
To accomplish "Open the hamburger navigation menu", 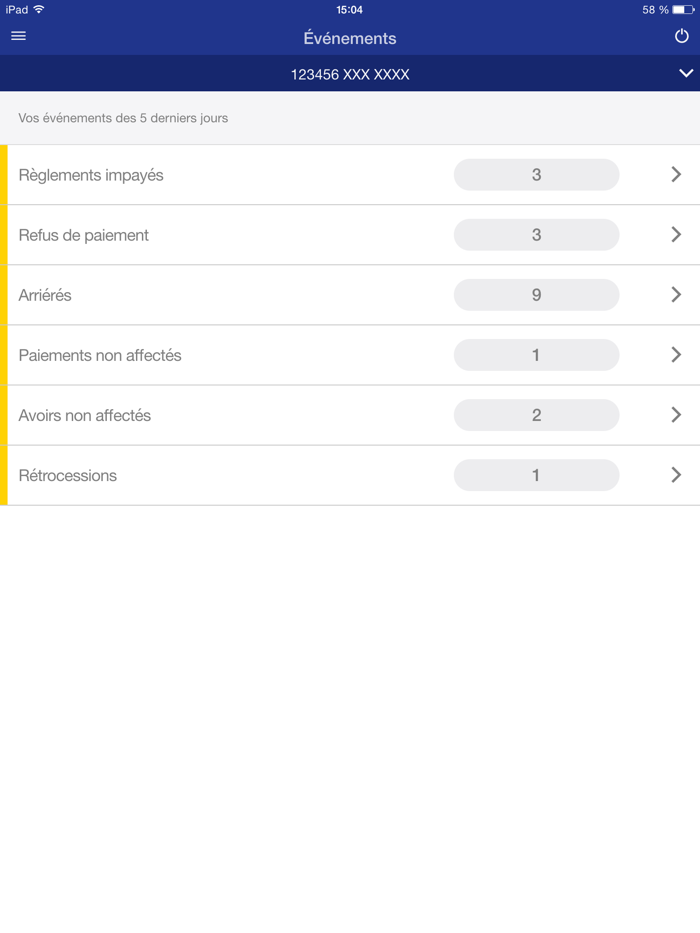I will point(18,36).
